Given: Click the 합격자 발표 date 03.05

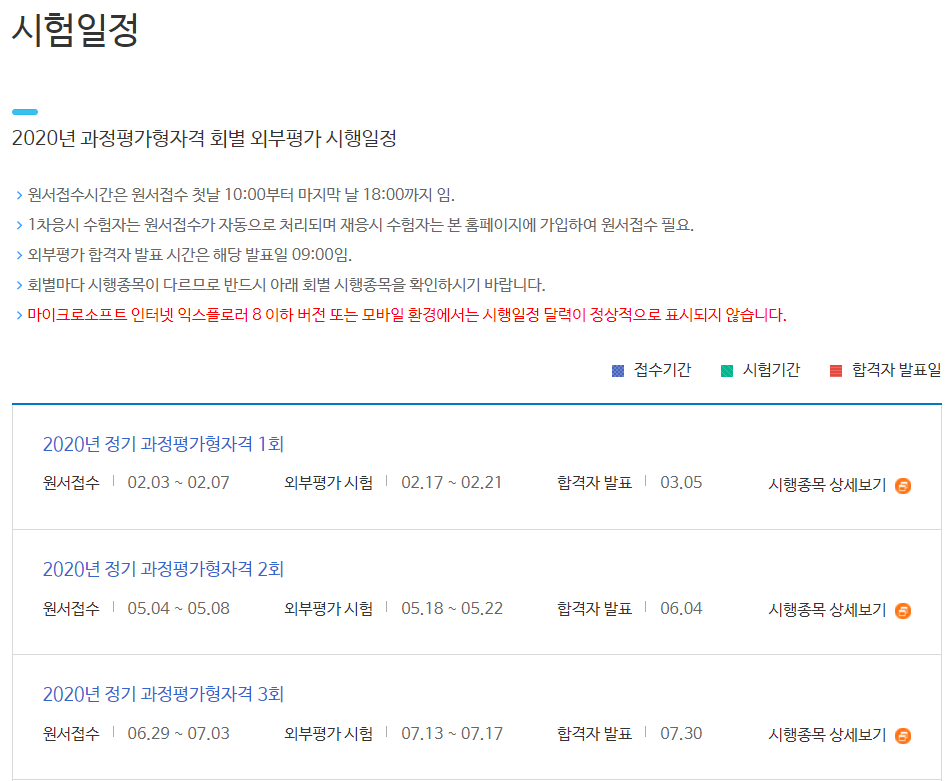Looking at the screenshot, I should (x=681, y=483).
